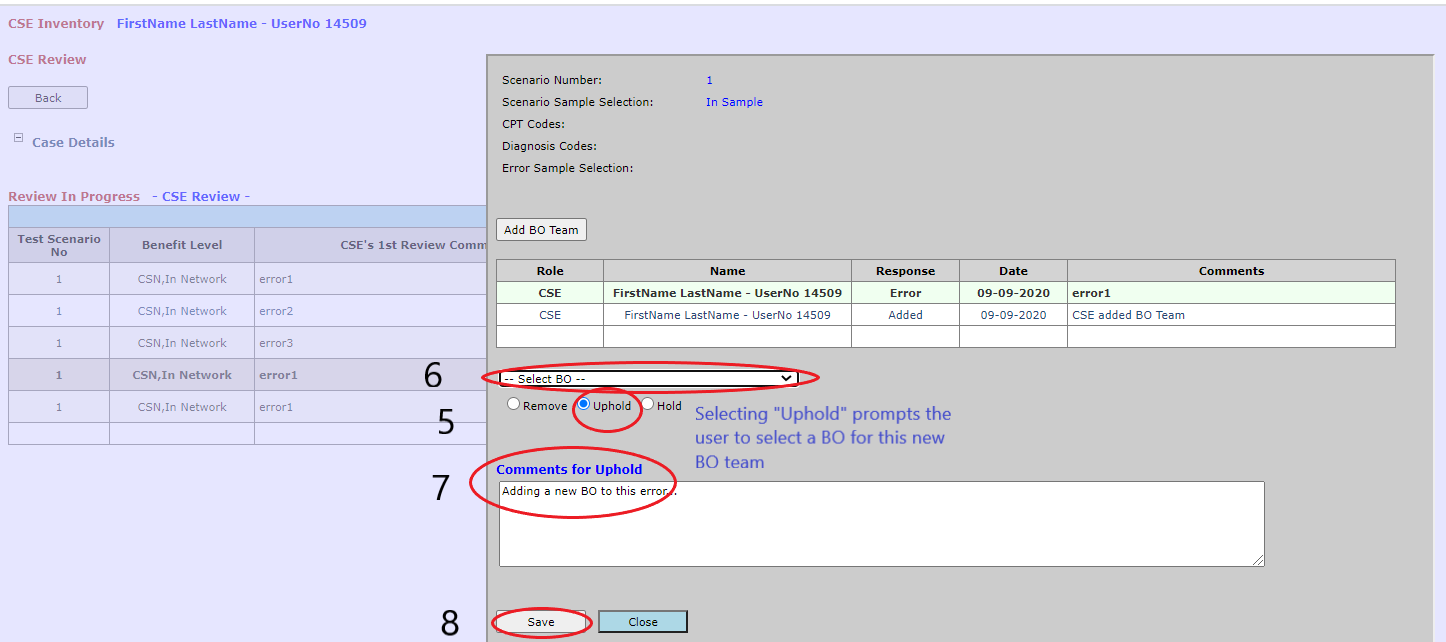Select the error3 row comment
Viewport: 1446px width, 642px height.
[276, 343]
